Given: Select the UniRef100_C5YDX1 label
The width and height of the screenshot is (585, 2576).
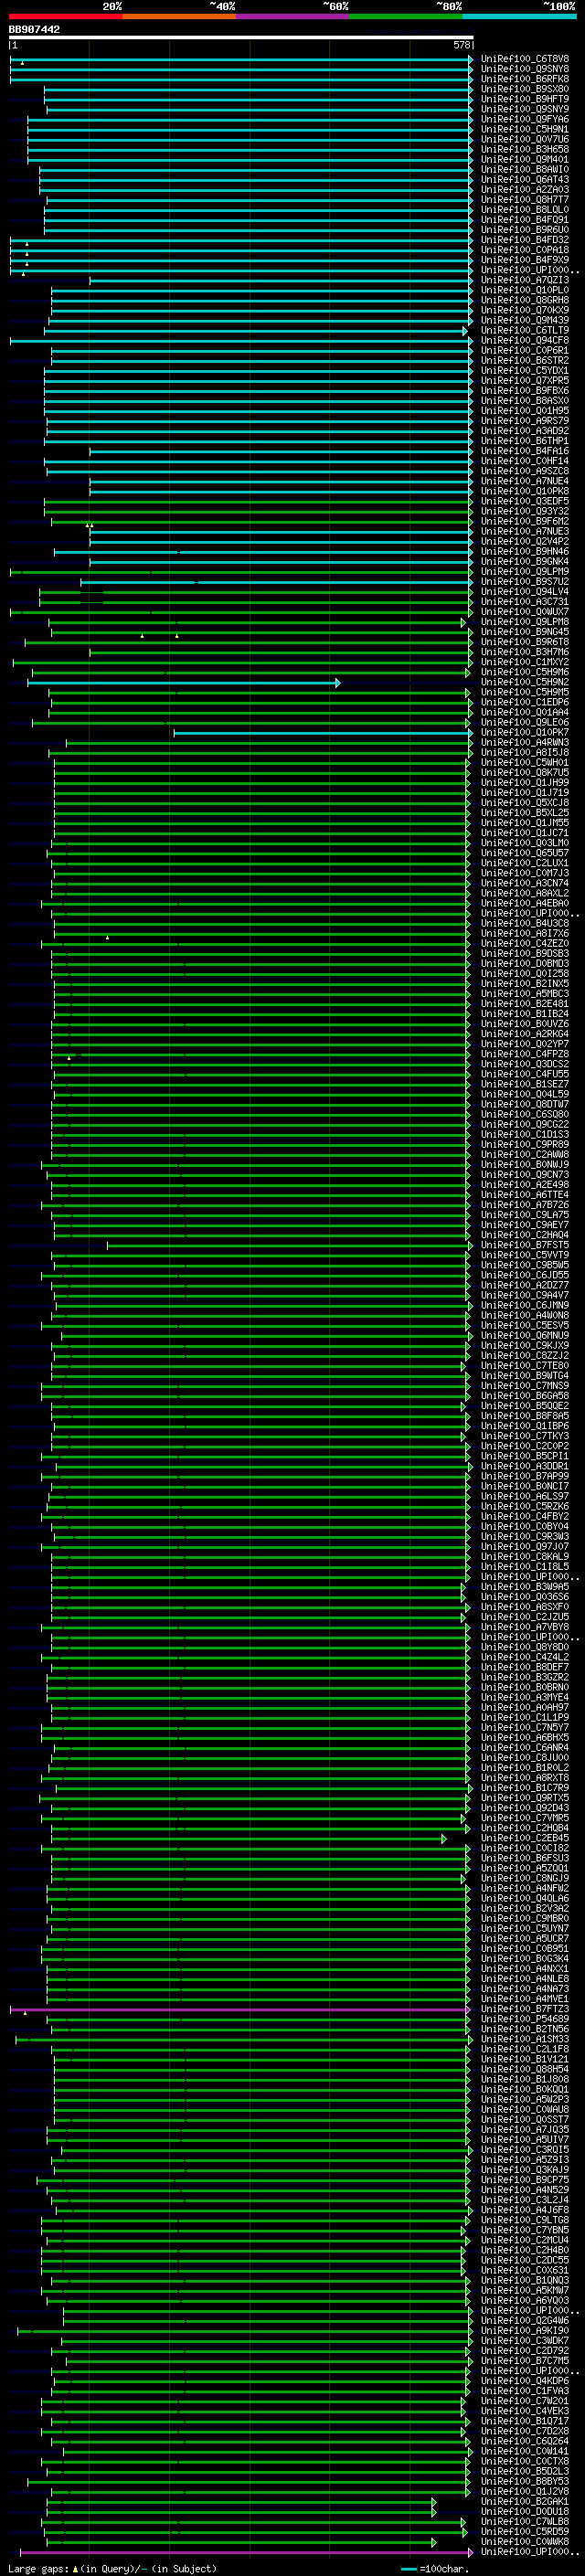Looking at the screenshot, I should [x=525, y=371].
